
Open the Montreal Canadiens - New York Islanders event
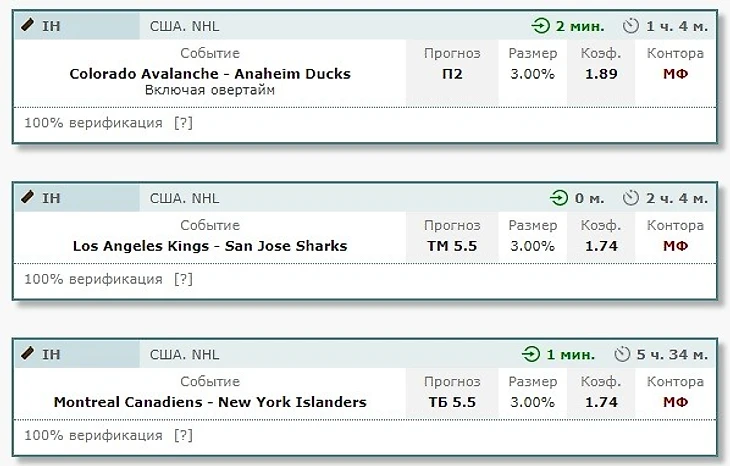pos(210,402)
